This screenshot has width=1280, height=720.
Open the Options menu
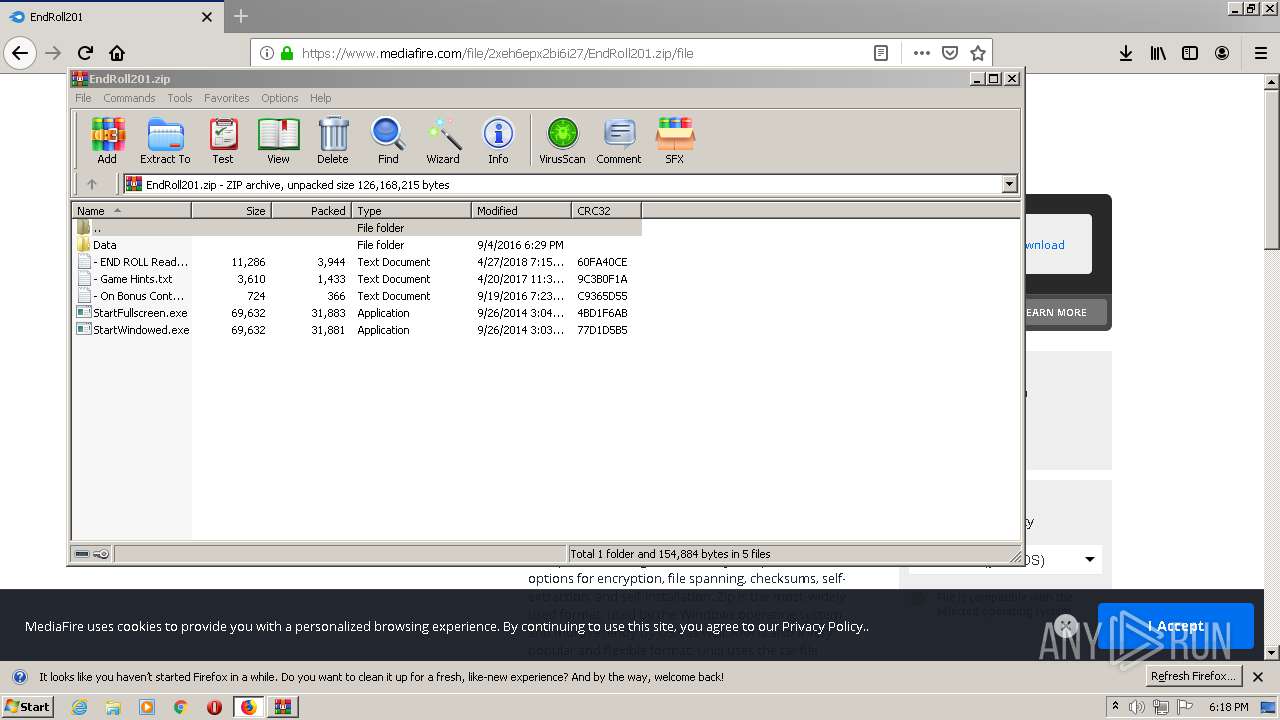pos(280,98)
